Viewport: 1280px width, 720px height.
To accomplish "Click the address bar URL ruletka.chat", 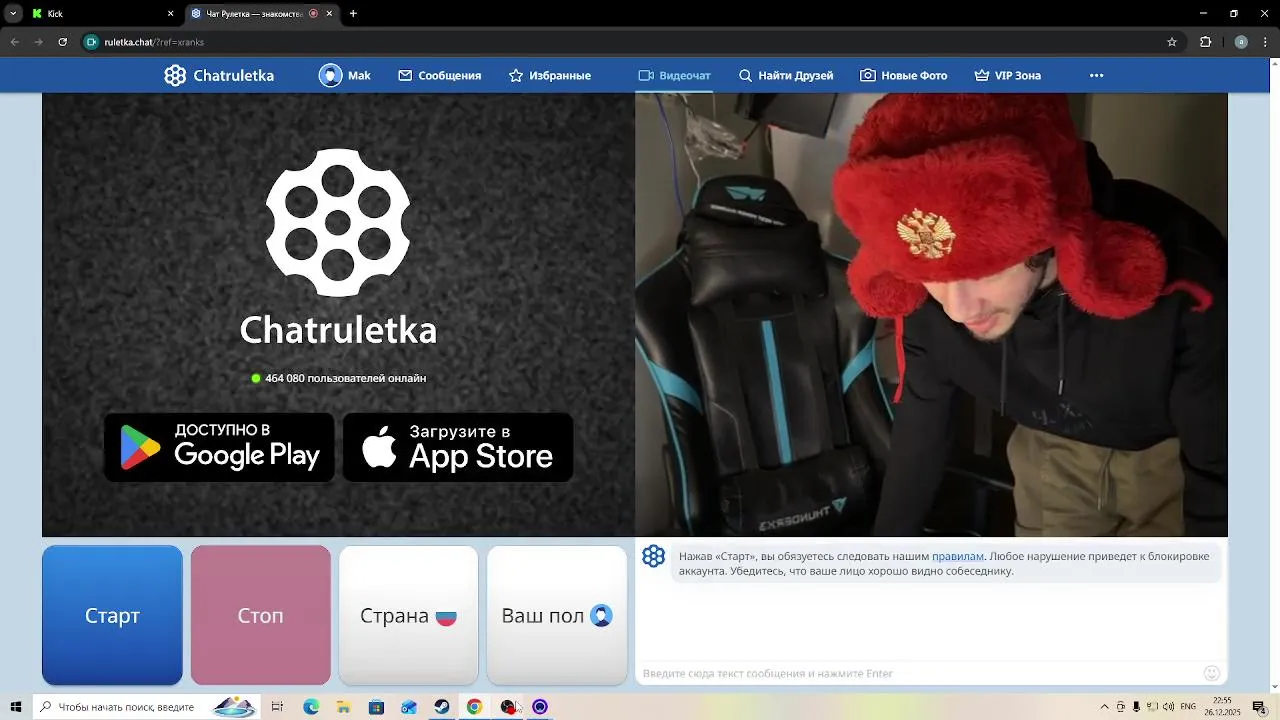I will [x=154, y=42].
